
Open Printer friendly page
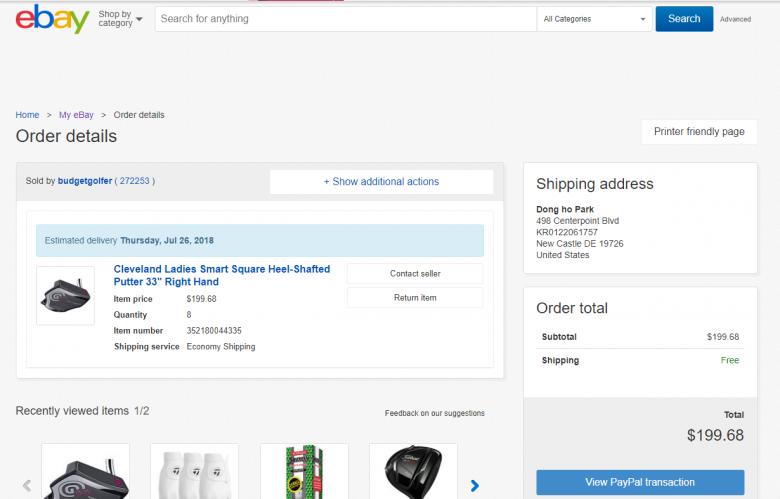[699, 132]
